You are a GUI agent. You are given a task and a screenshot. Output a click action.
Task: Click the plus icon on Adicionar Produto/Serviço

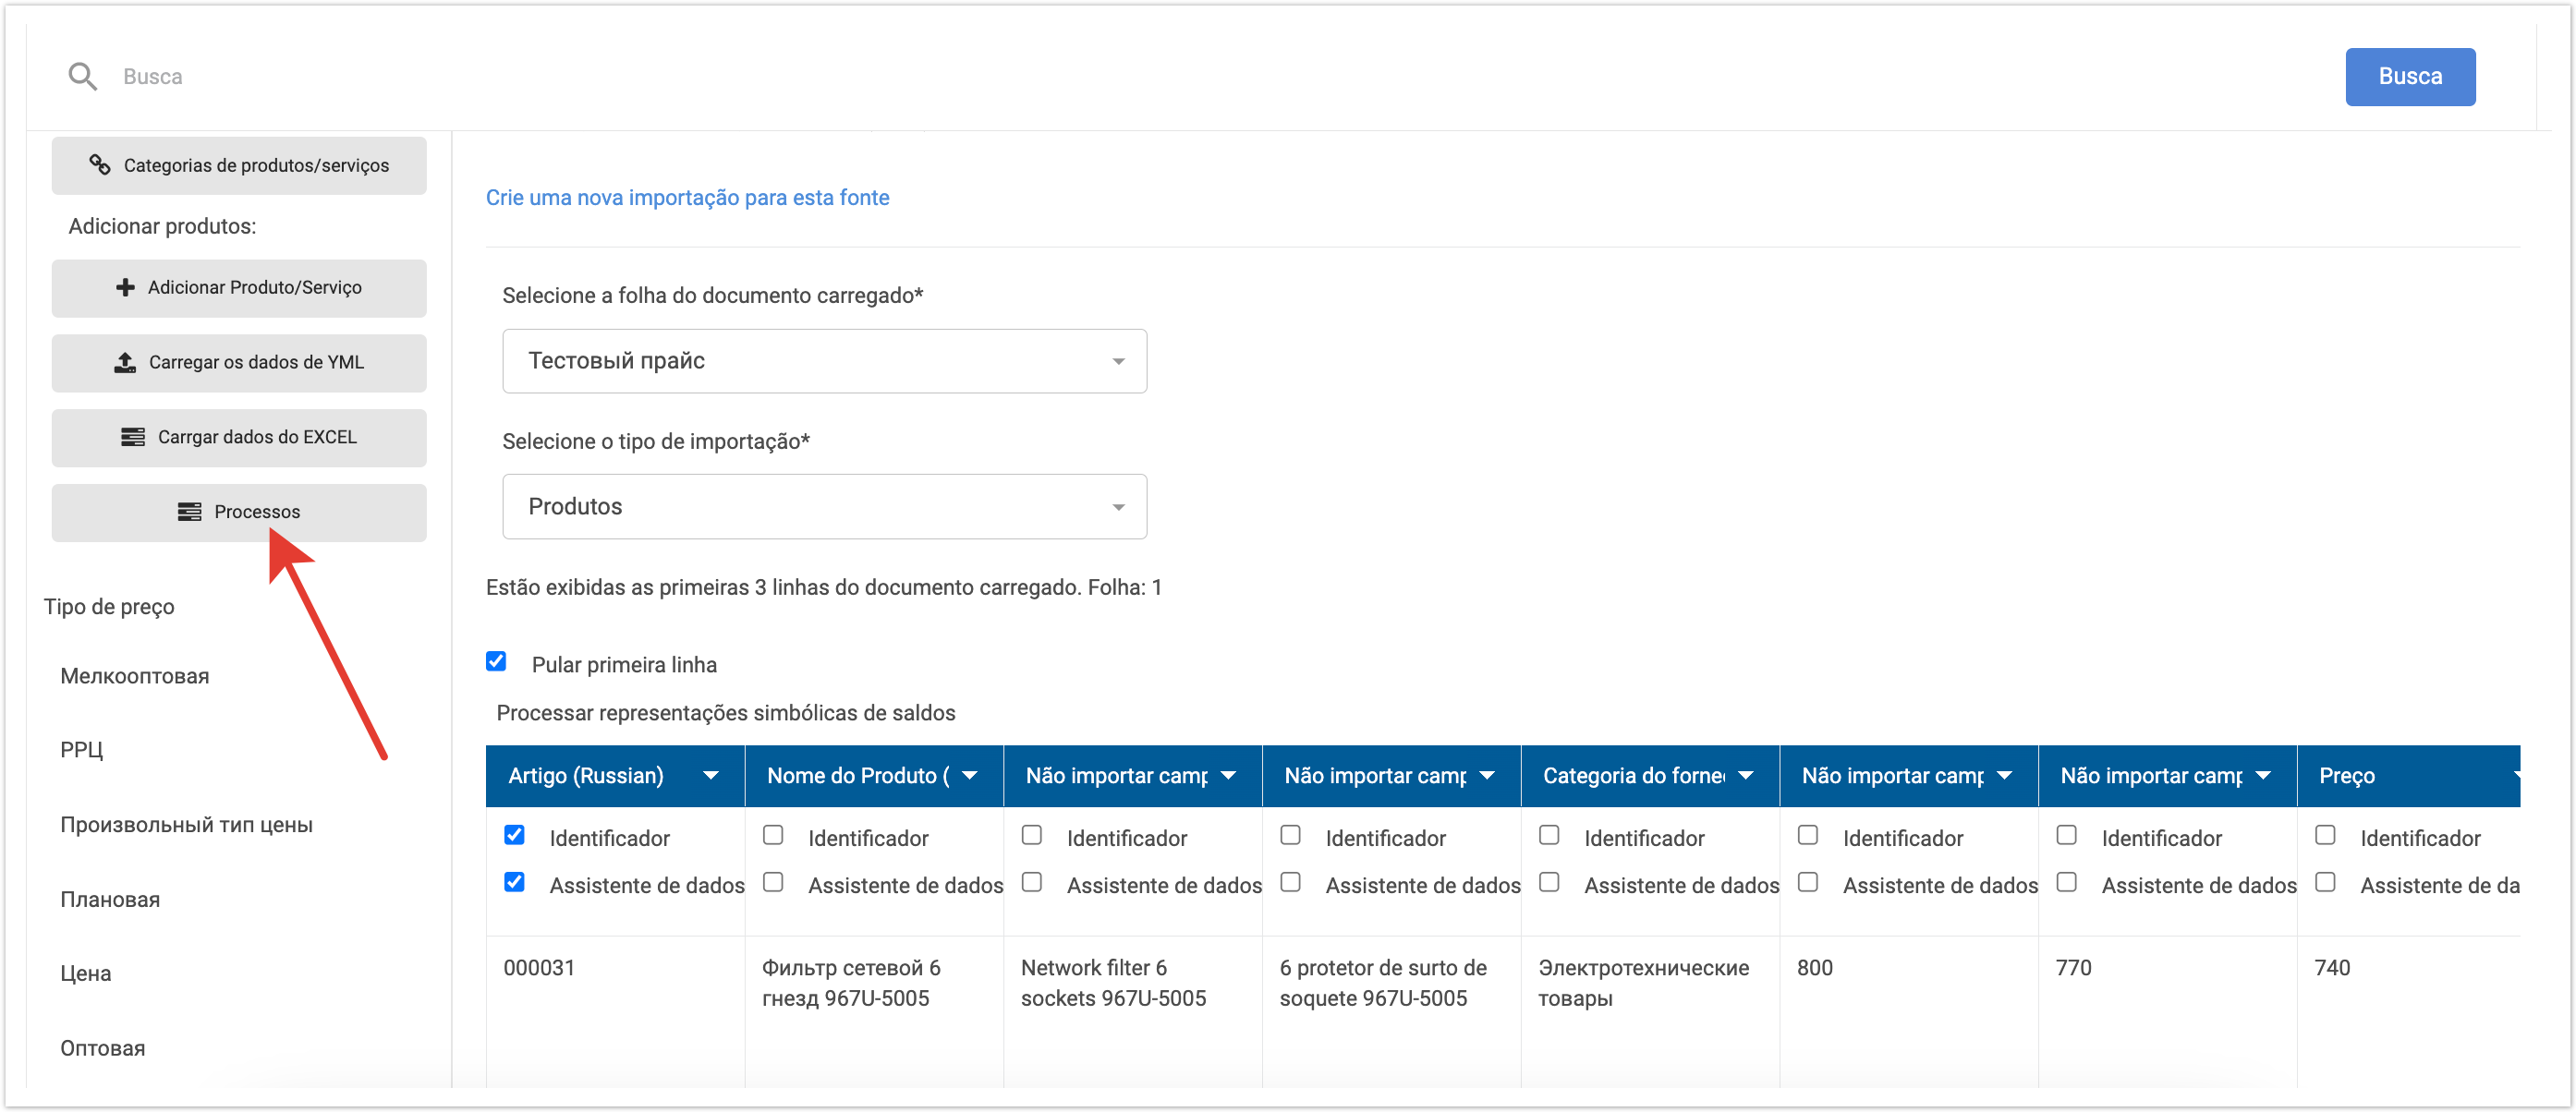125,287
